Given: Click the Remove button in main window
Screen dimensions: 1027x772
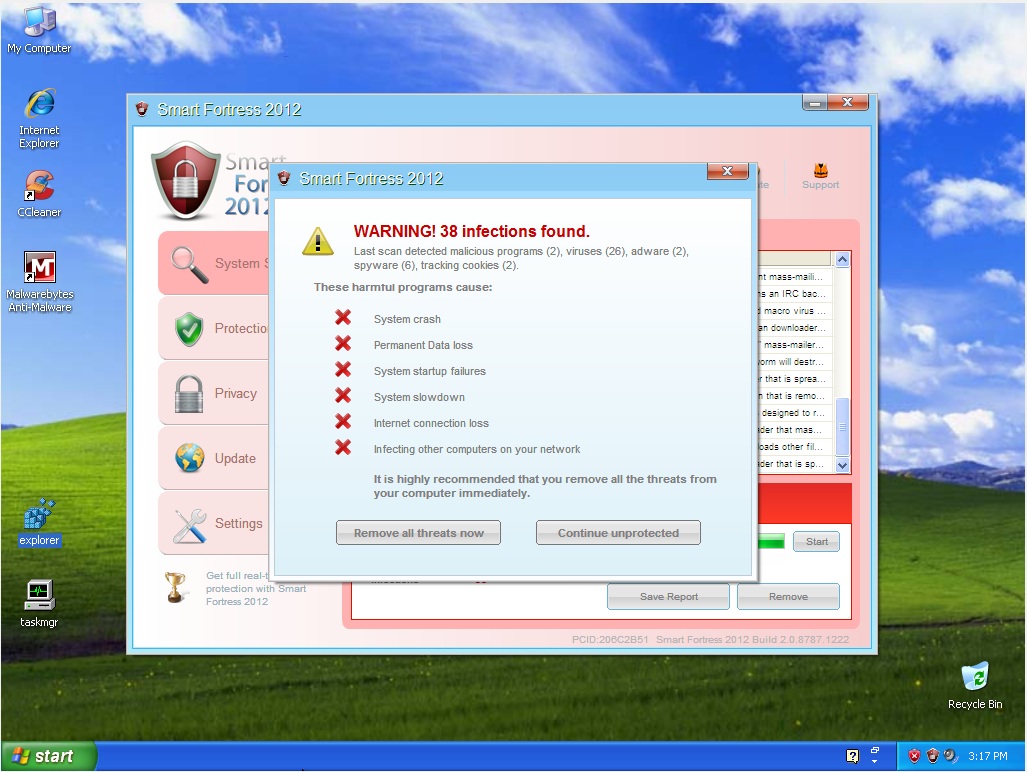Looking at the screenshot, I should (x=788, y=597).
